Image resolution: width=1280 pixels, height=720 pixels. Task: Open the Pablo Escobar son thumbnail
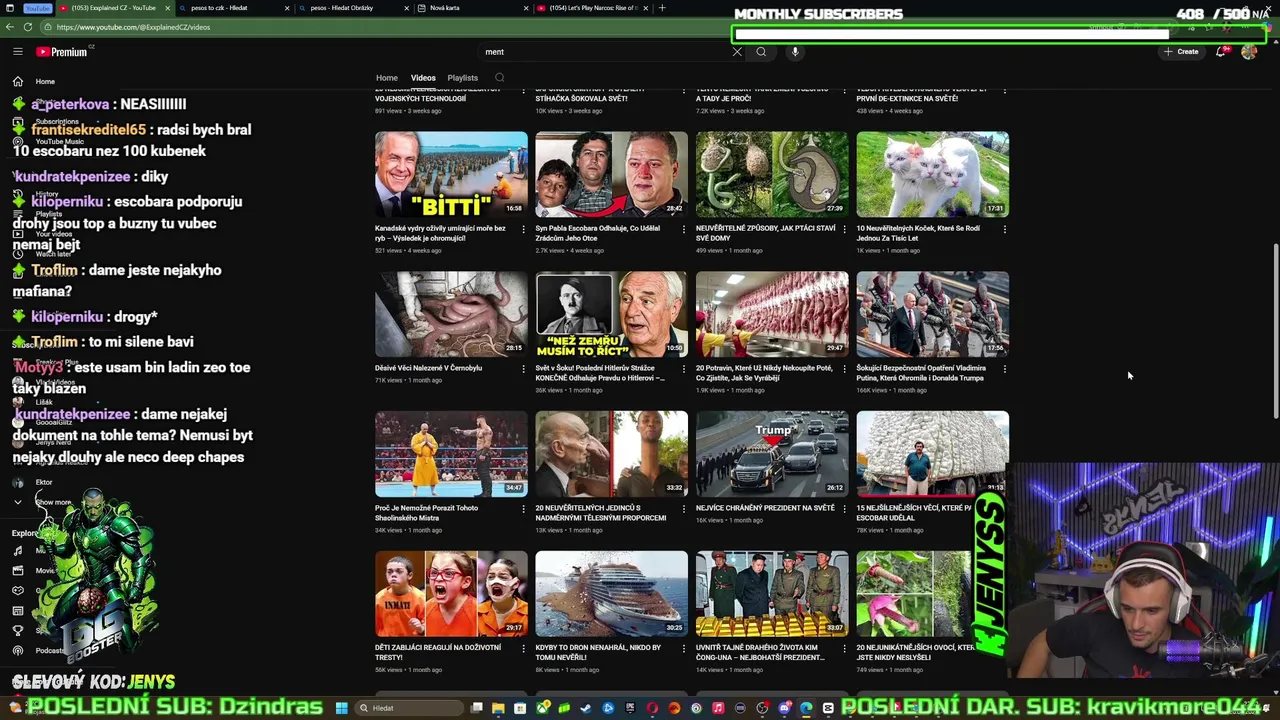(611, 174)
